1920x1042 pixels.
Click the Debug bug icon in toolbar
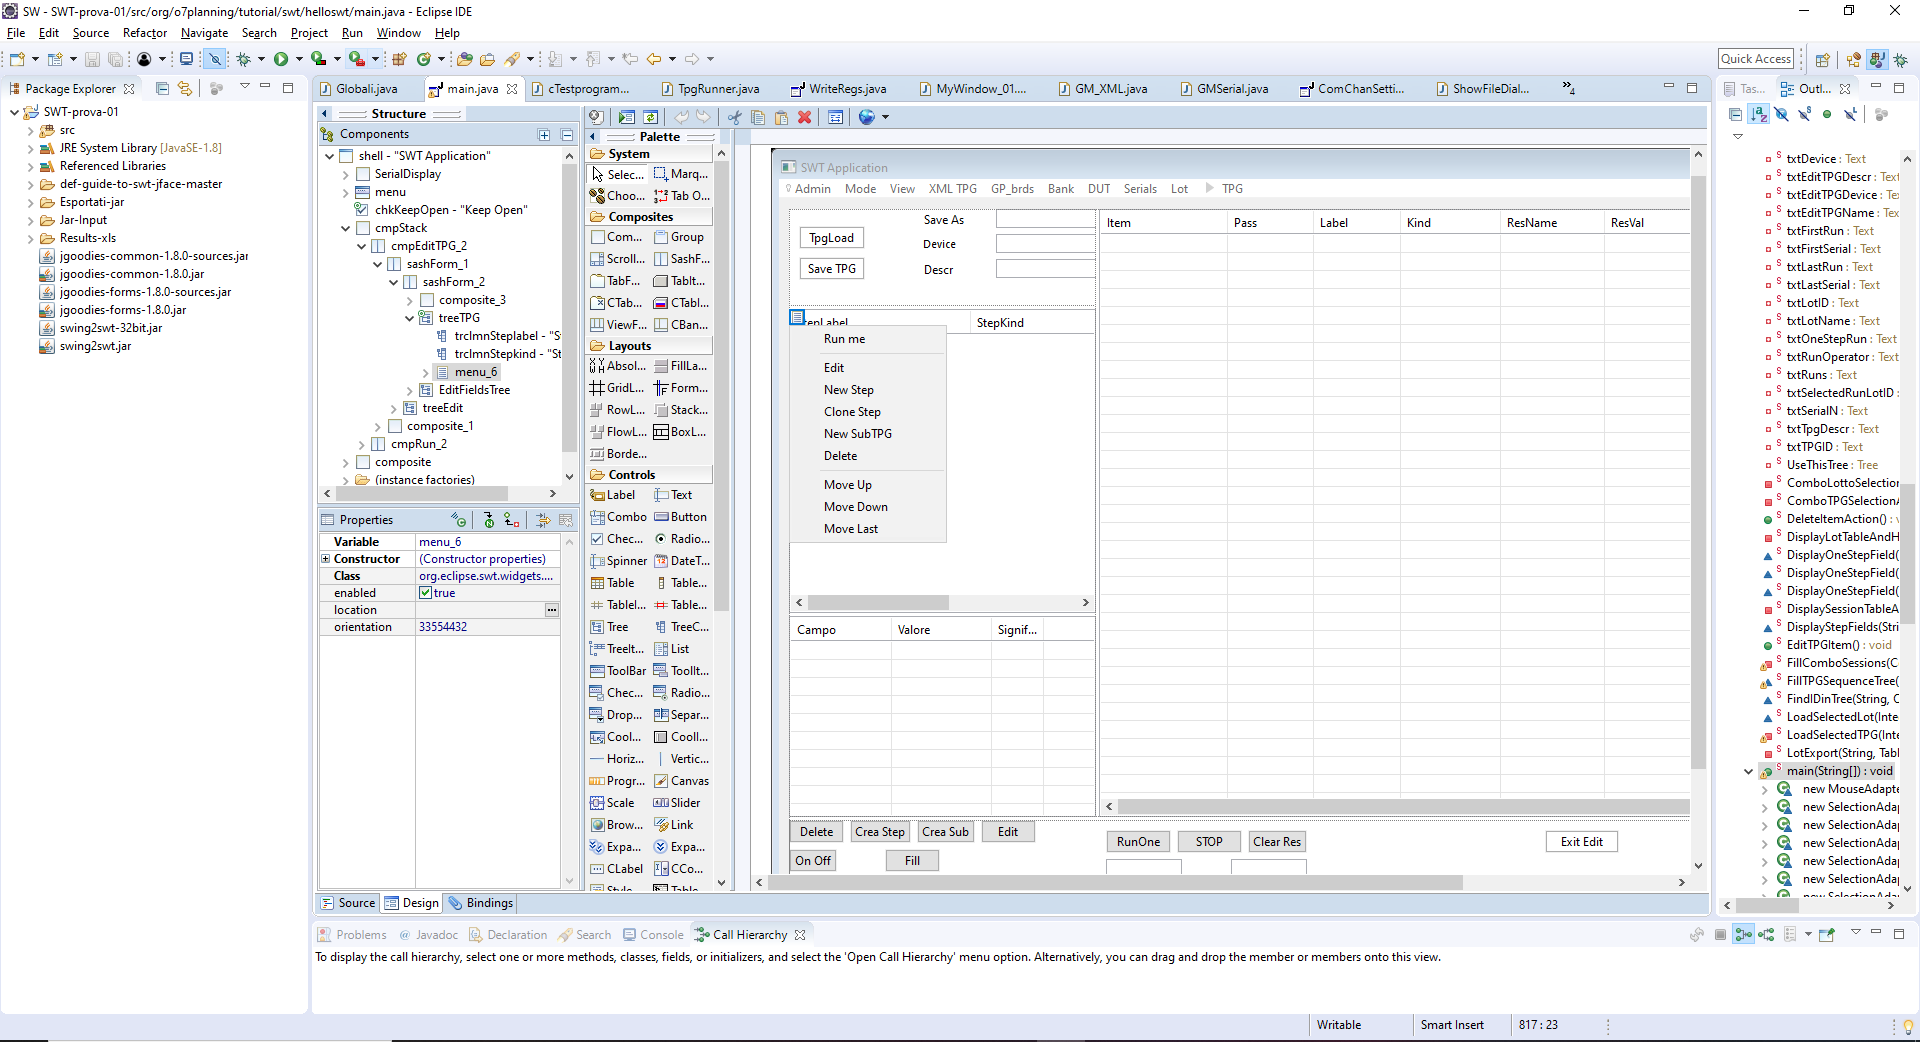click(243, 60)
